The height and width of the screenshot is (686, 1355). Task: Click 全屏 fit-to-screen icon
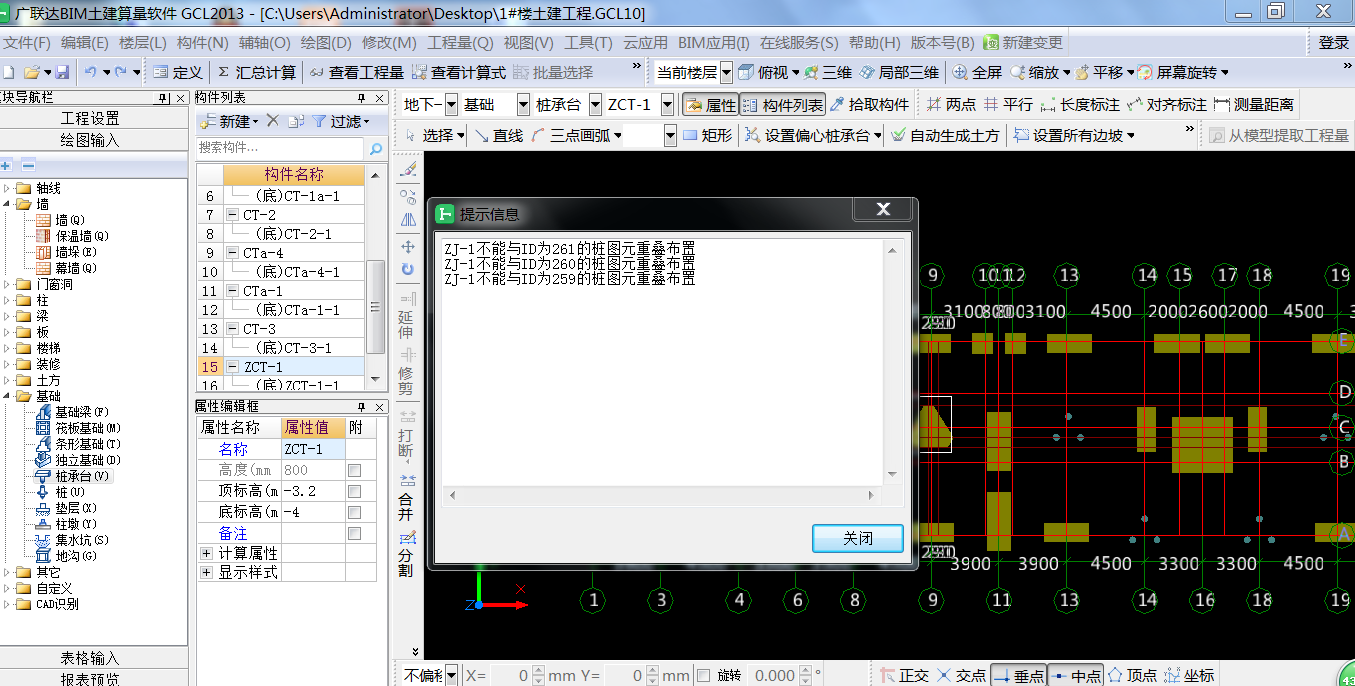977,73
